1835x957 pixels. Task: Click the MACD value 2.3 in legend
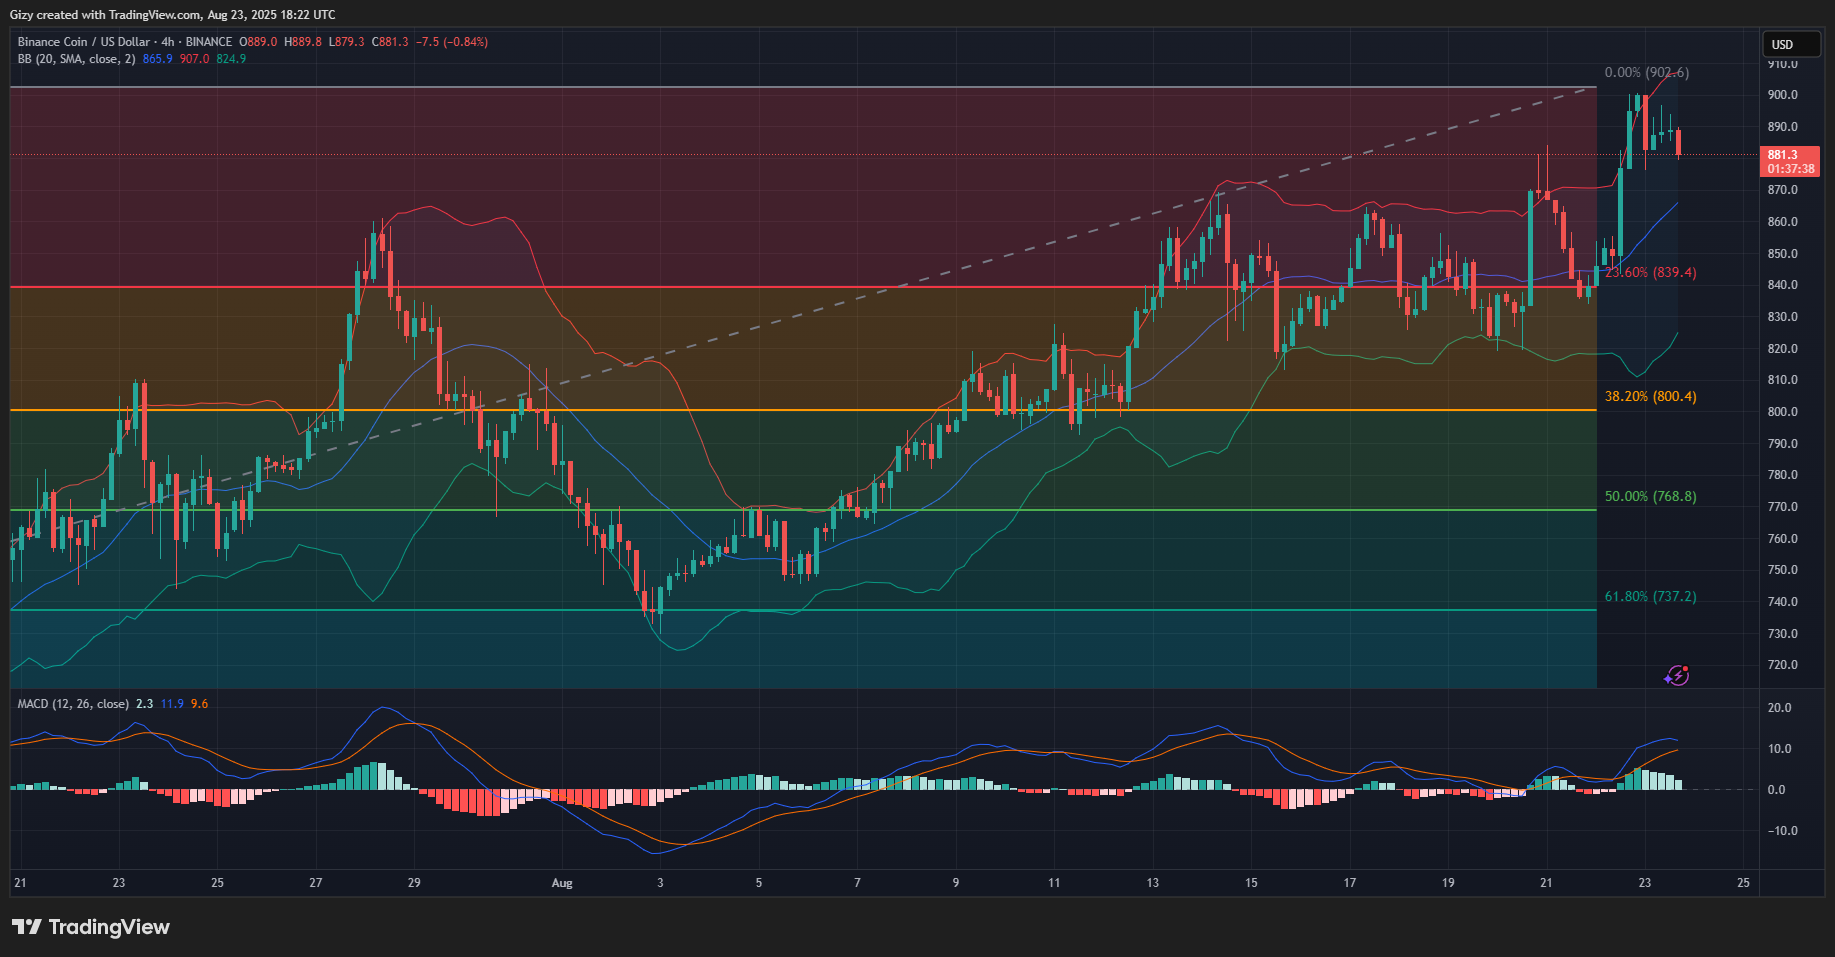pyautogui.click(x=144, y=704)
